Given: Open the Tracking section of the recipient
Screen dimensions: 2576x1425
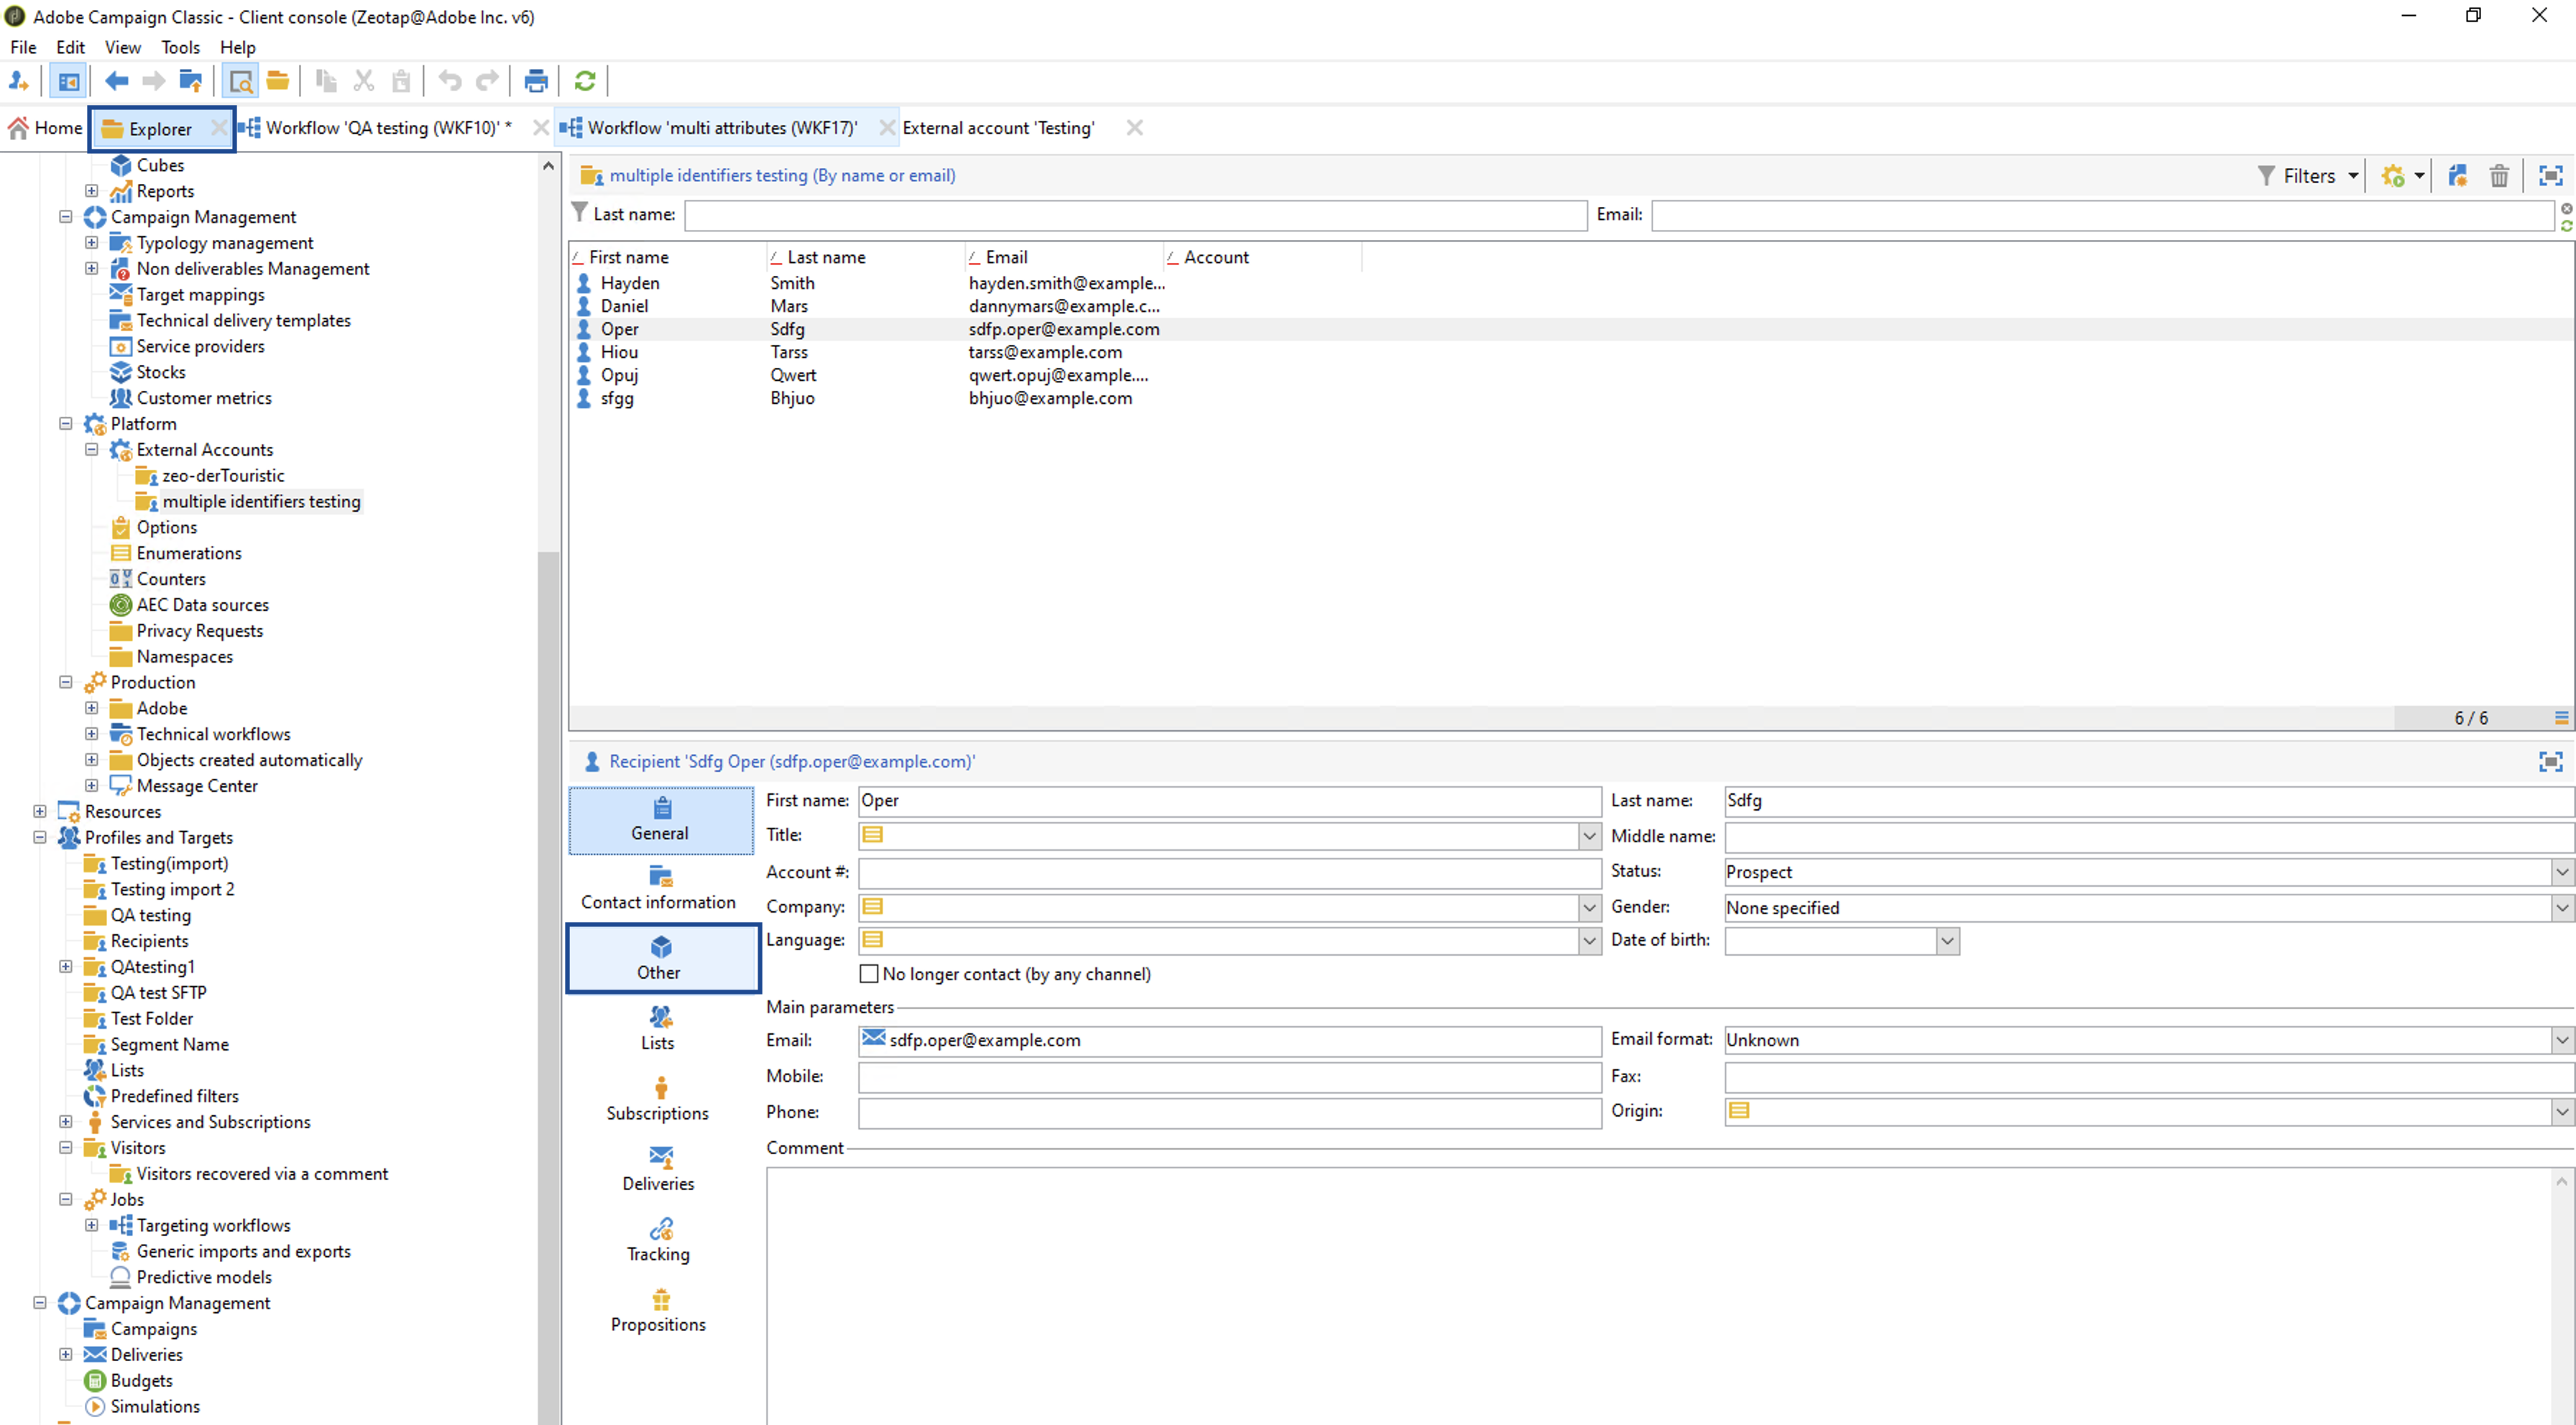Looking at the screenshot, I should pos(658,1239).
